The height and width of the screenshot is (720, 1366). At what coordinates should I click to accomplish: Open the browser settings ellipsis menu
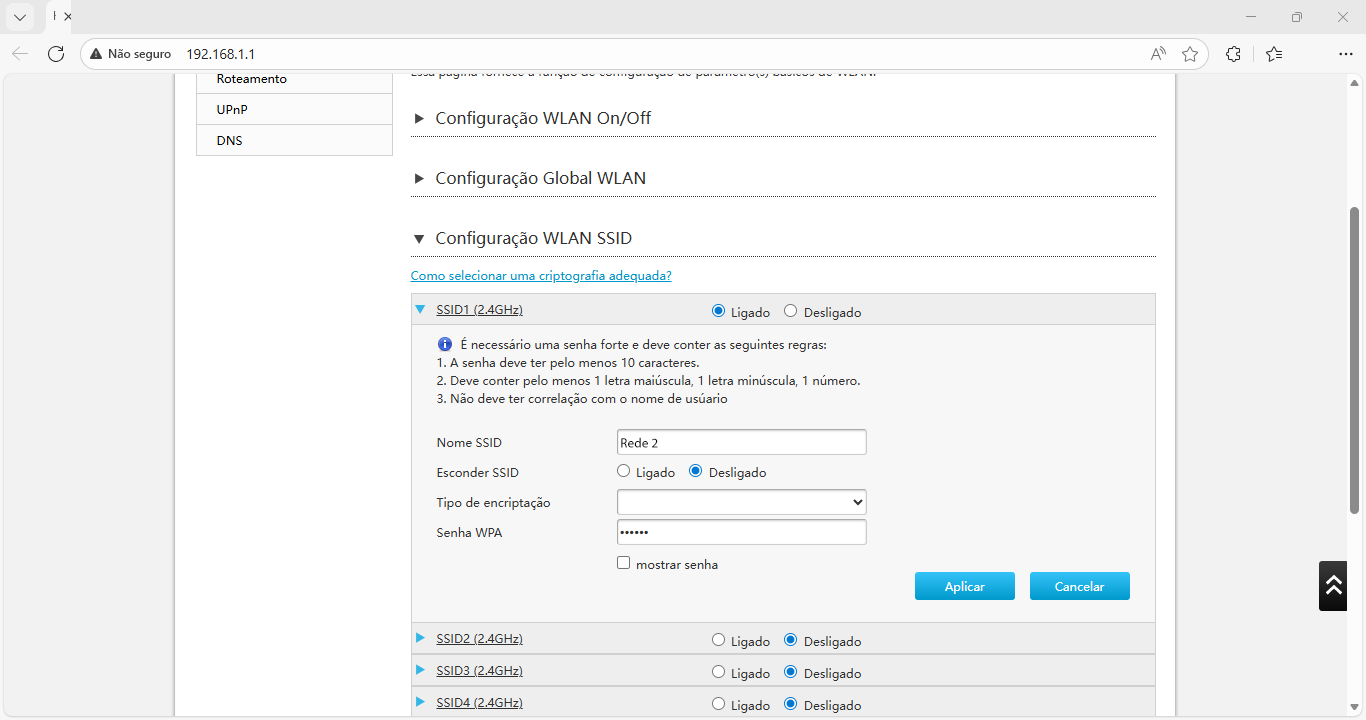coord(1345,54)
